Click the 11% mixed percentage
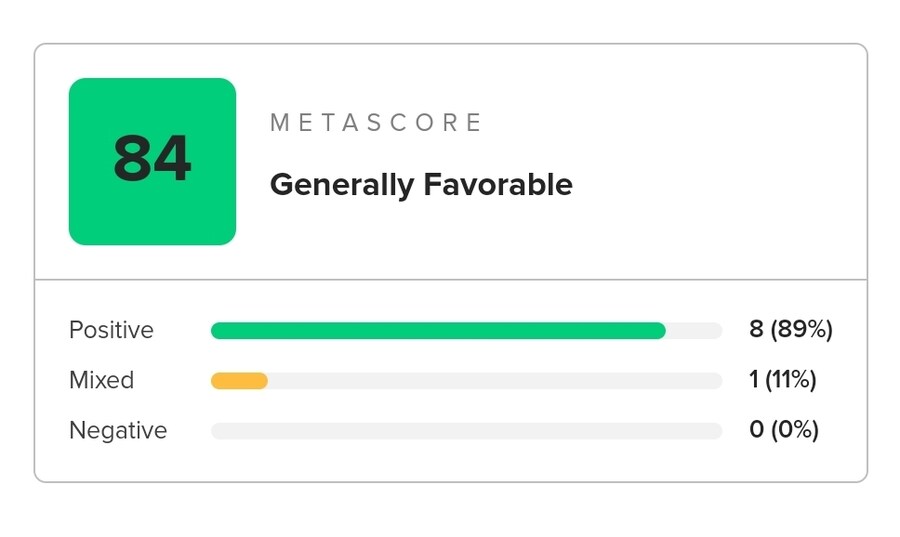 (x=792, y=380)
